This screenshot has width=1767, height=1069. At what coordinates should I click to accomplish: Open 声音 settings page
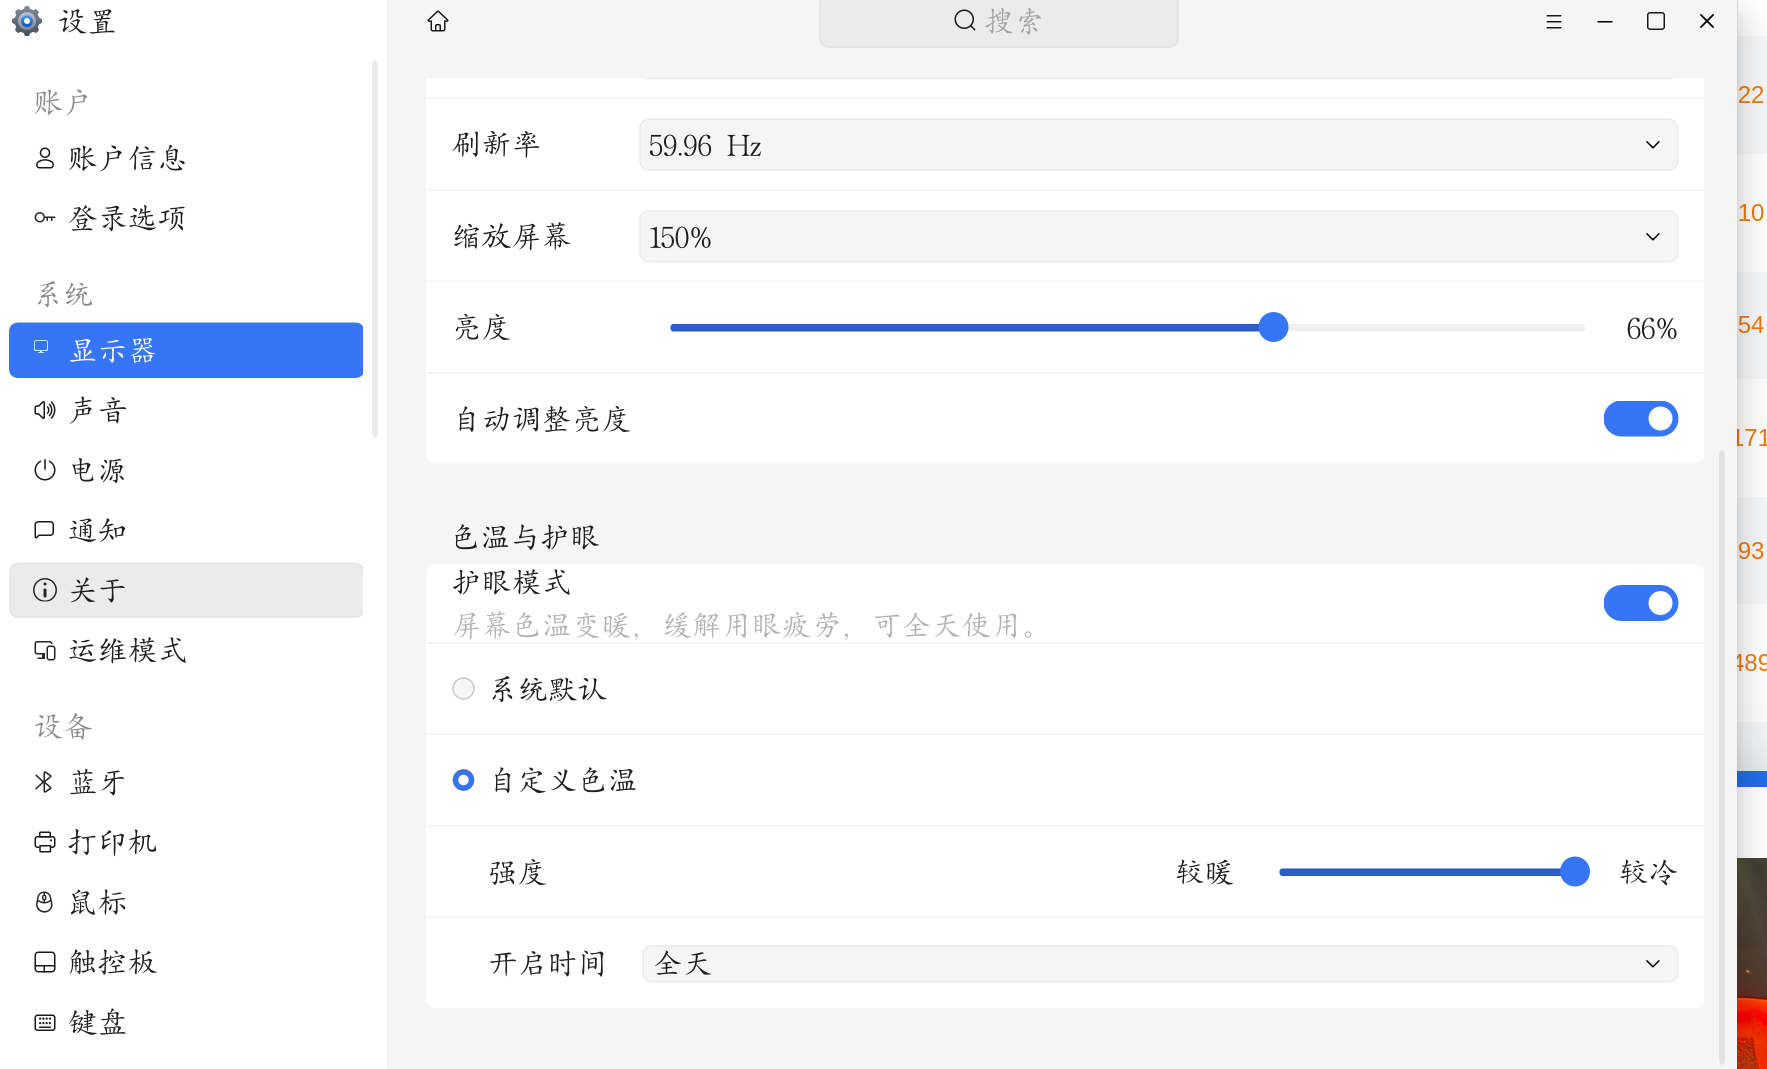[186, 410]
